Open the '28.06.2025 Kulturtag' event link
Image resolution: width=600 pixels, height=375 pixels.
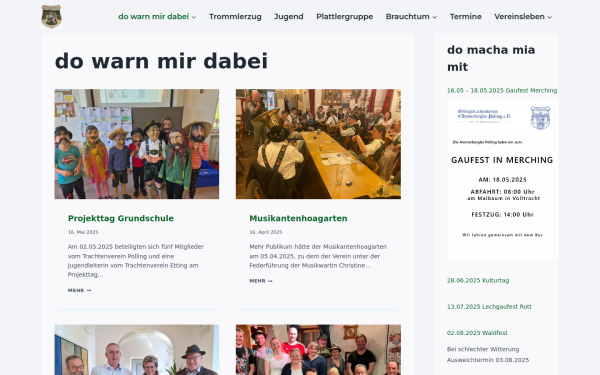tap(478, 280)
